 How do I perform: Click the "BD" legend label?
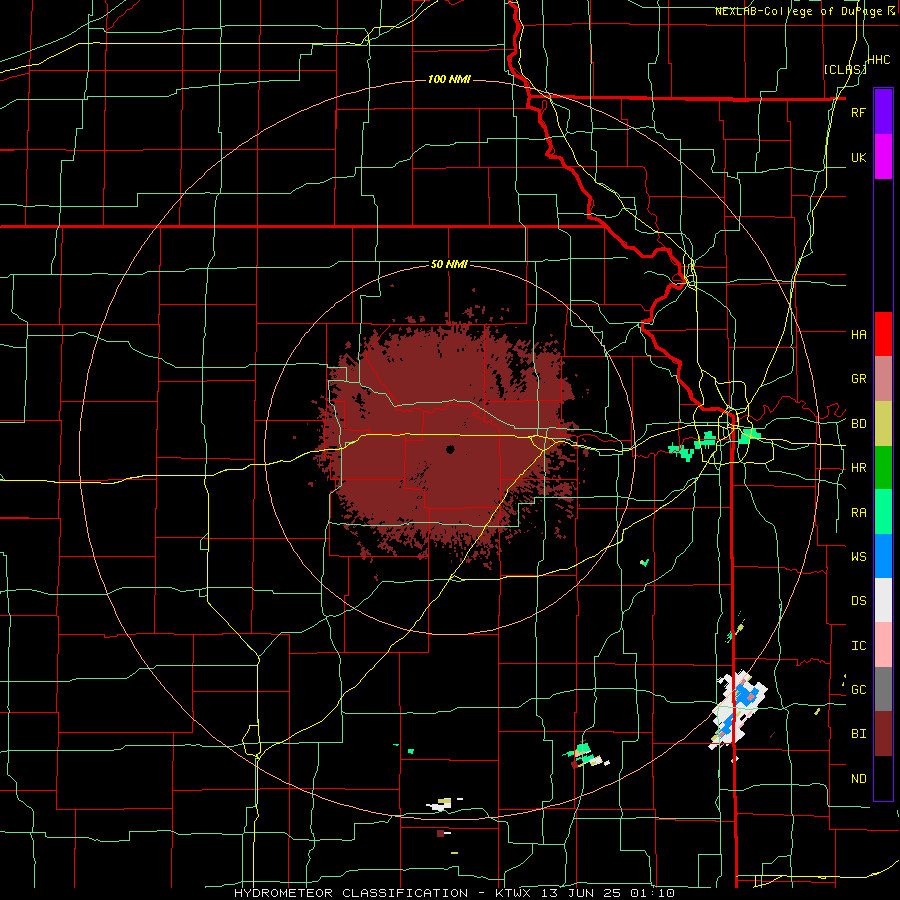click(x=858, y=424)
